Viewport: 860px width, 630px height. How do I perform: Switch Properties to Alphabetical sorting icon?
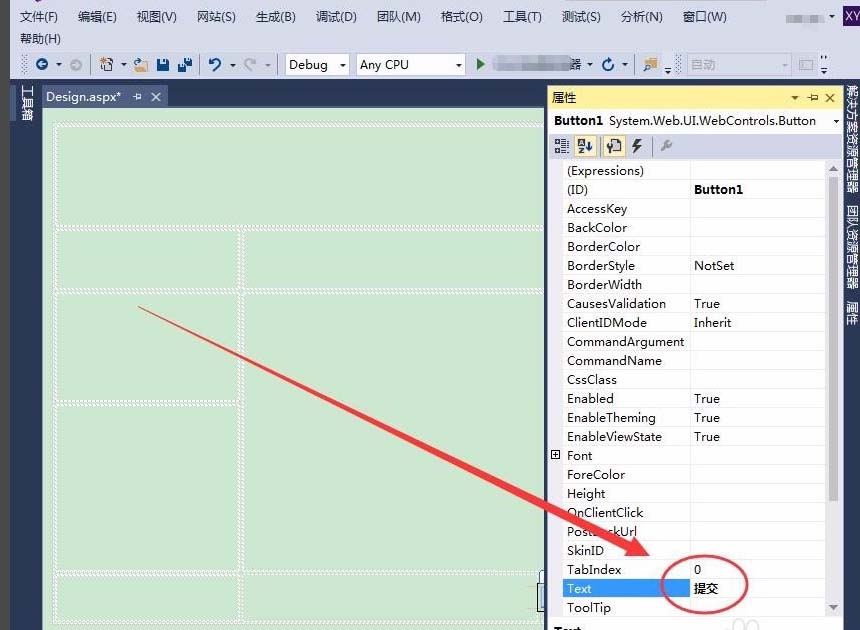tap(585, 146)
